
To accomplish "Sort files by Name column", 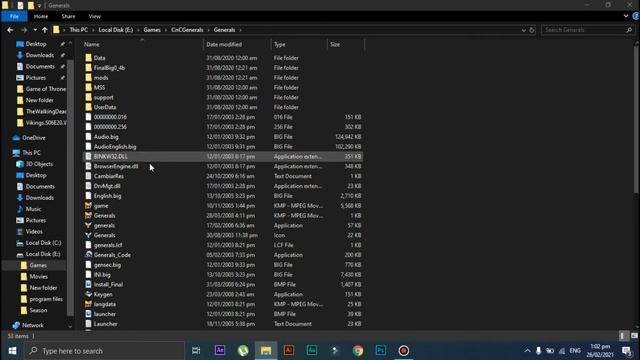I will pyautogui.click(x=92, y=44).
